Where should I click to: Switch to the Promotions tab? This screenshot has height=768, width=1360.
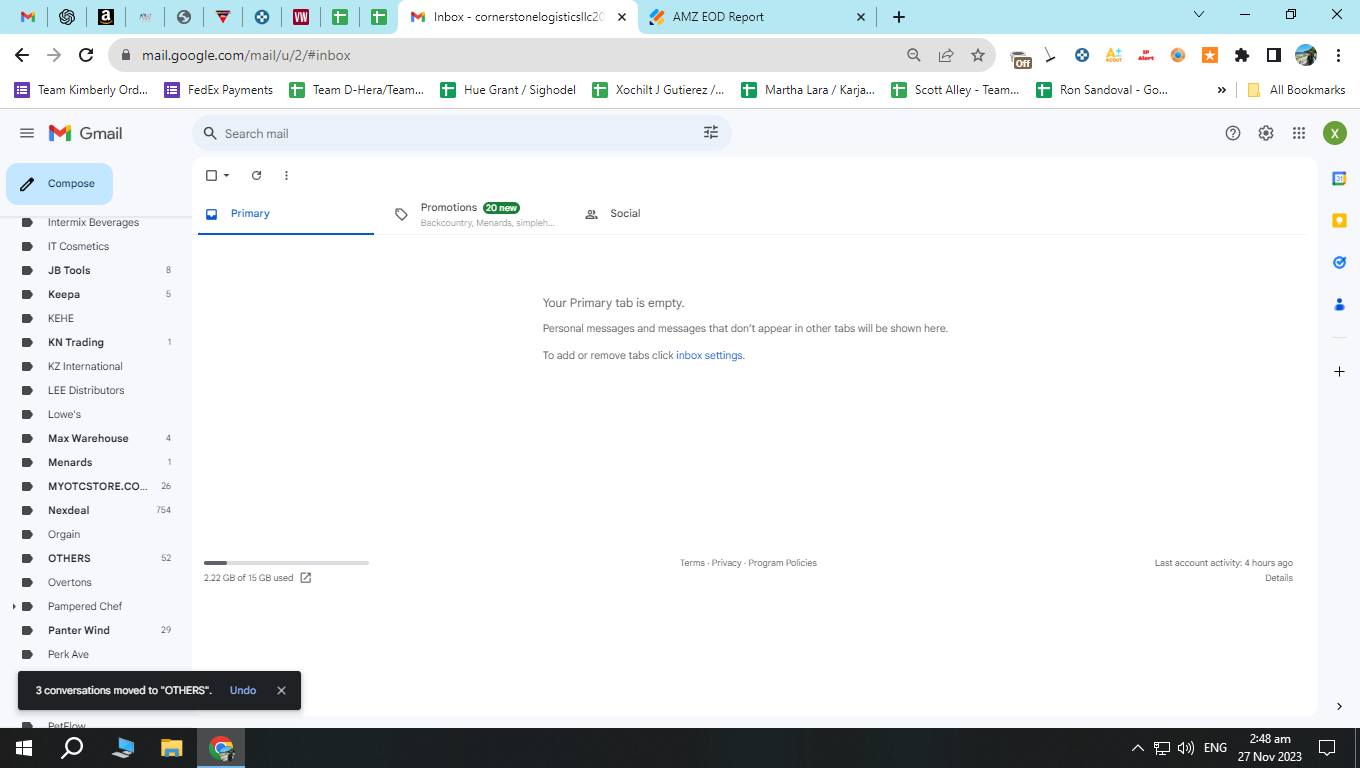[x=476, y=214]
